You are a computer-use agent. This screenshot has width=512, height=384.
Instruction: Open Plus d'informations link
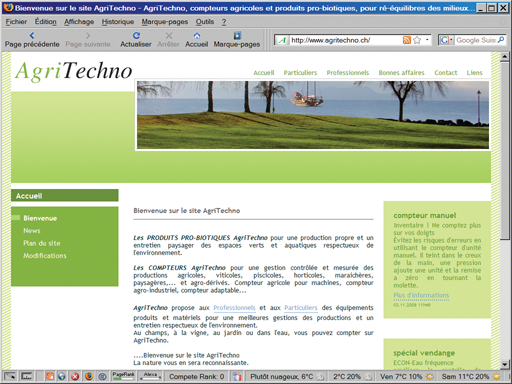click(x=421, y=295)
